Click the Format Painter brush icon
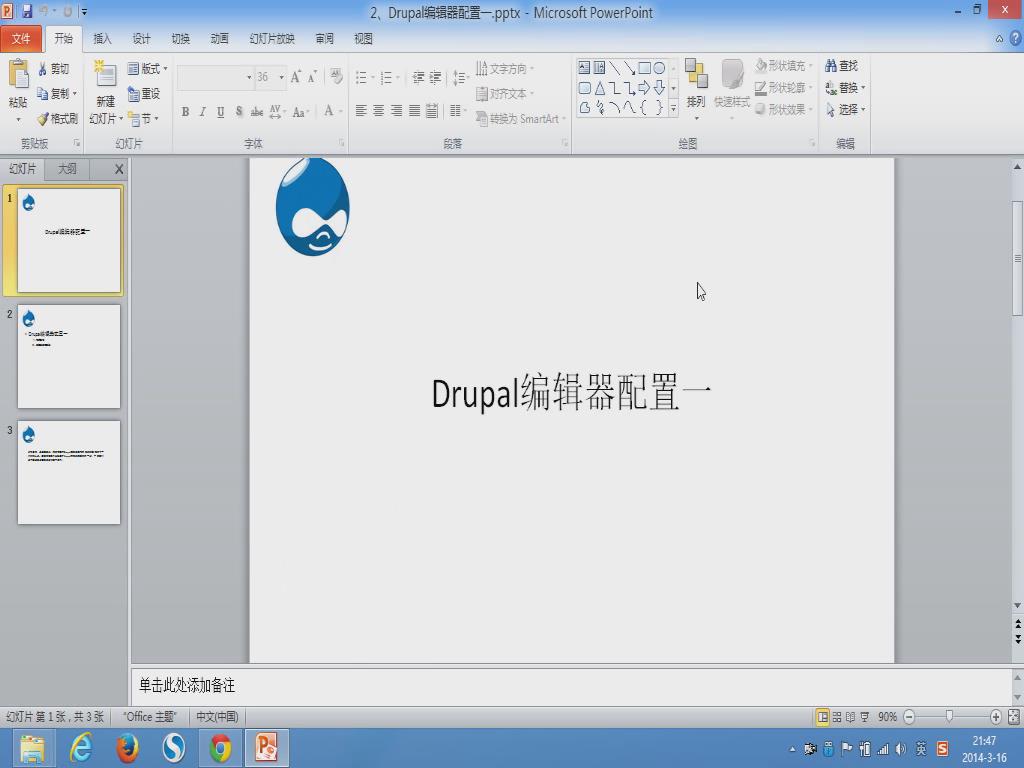 (x=42, y=119)
